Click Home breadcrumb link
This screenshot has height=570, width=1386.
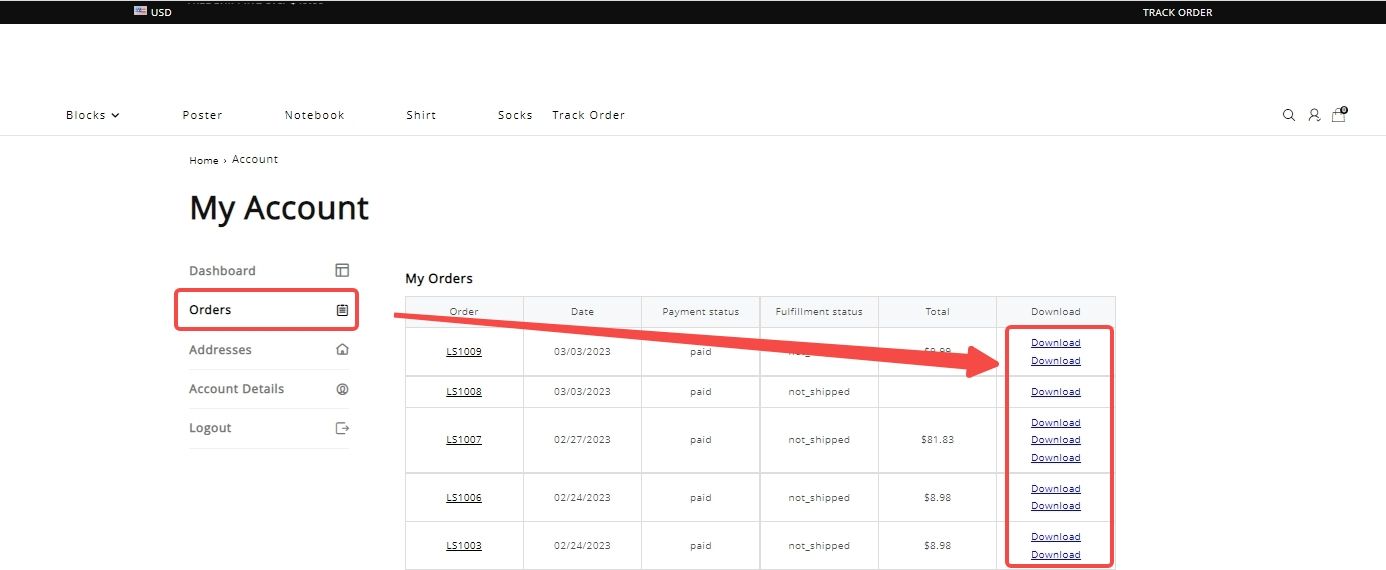tap(204, 160)
